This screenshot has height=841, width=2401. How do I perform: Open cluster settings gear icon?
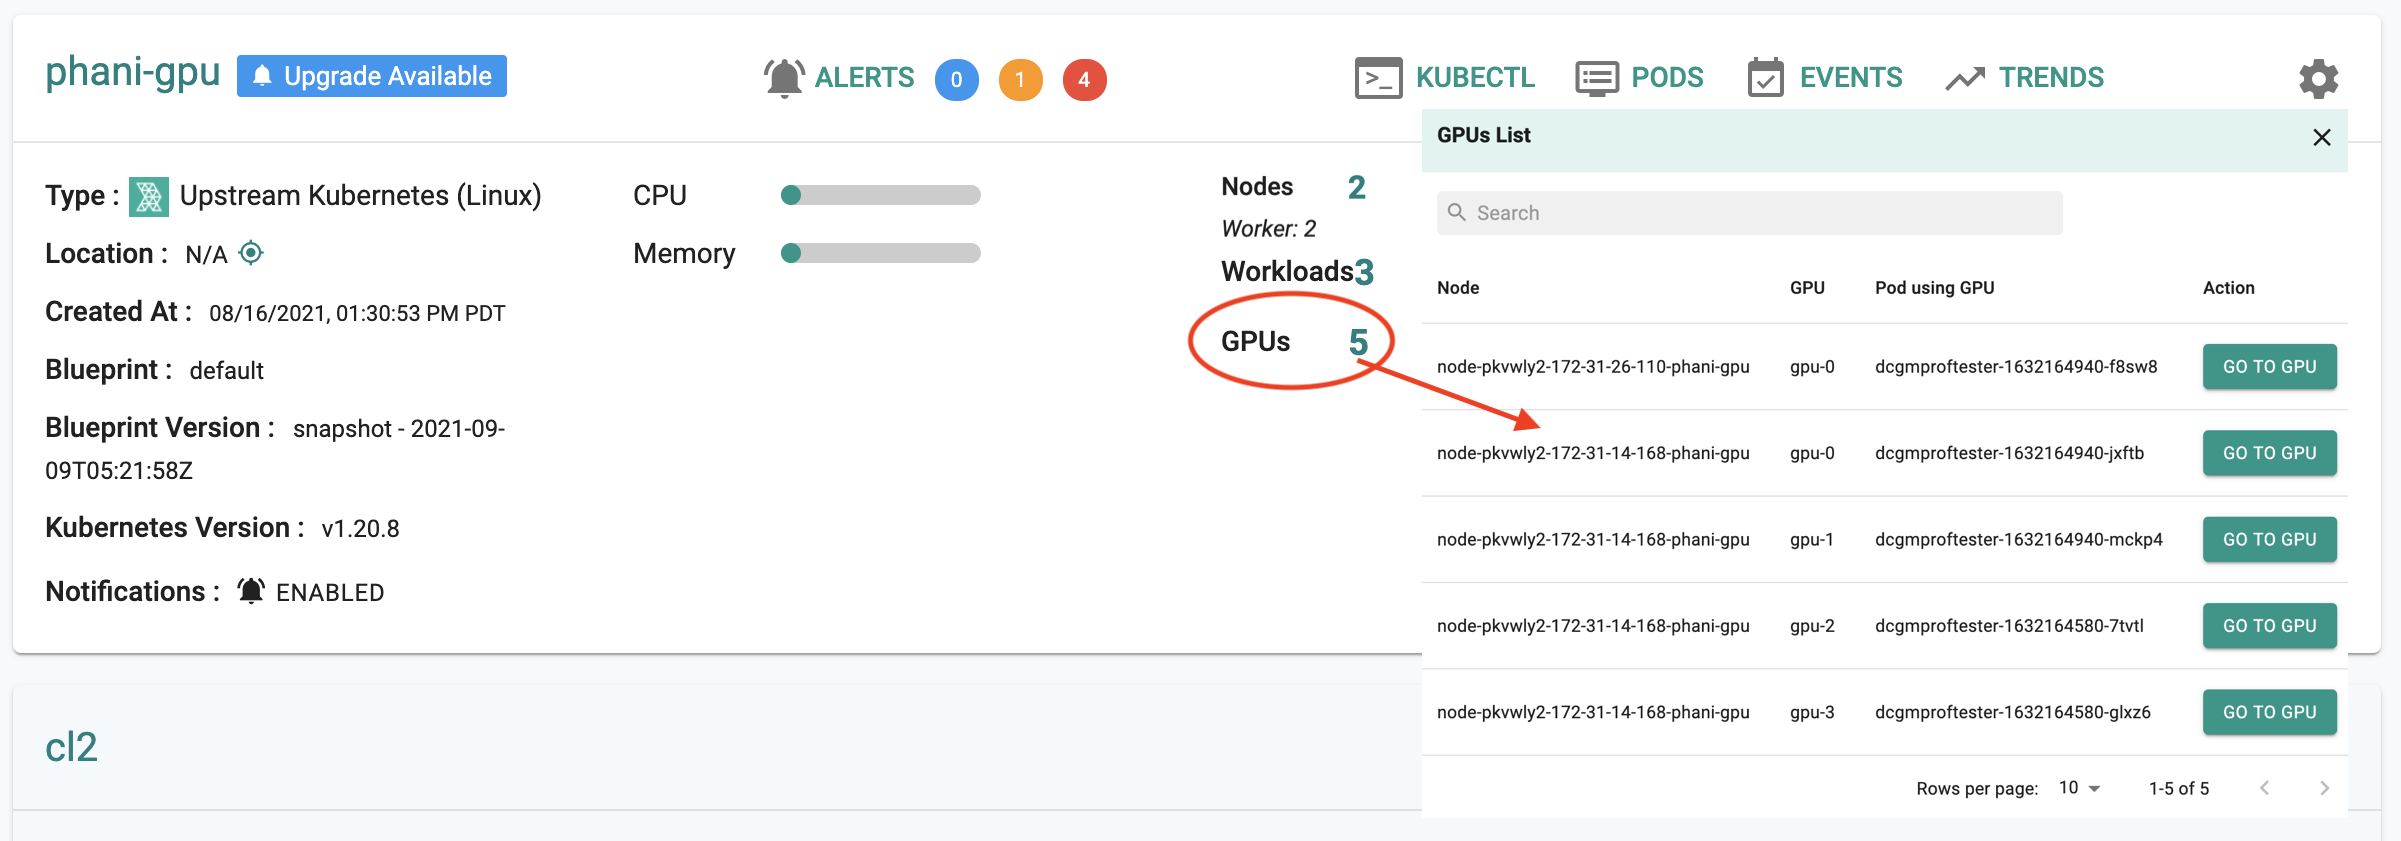tap(2318, 78)
